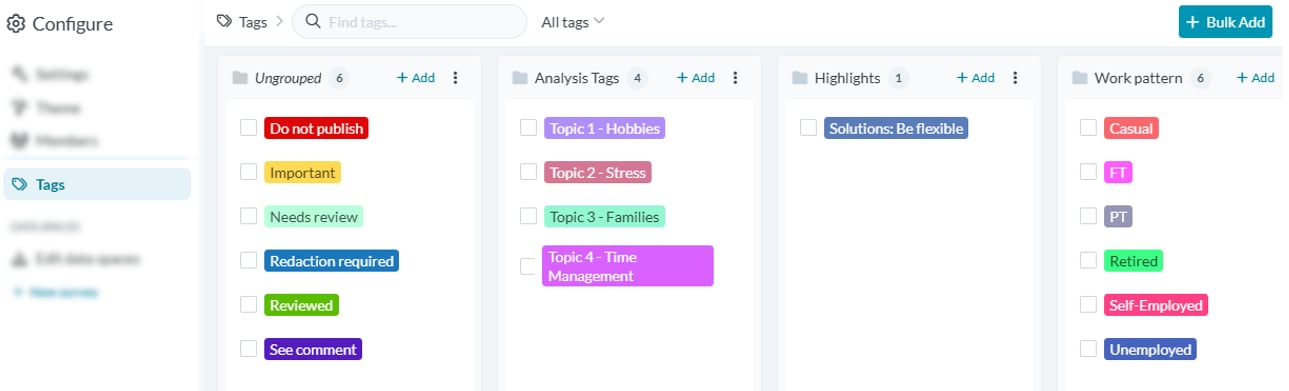Click the Analysis Tags group title
The image size is (1289, 391).
[x=577, y=77]
